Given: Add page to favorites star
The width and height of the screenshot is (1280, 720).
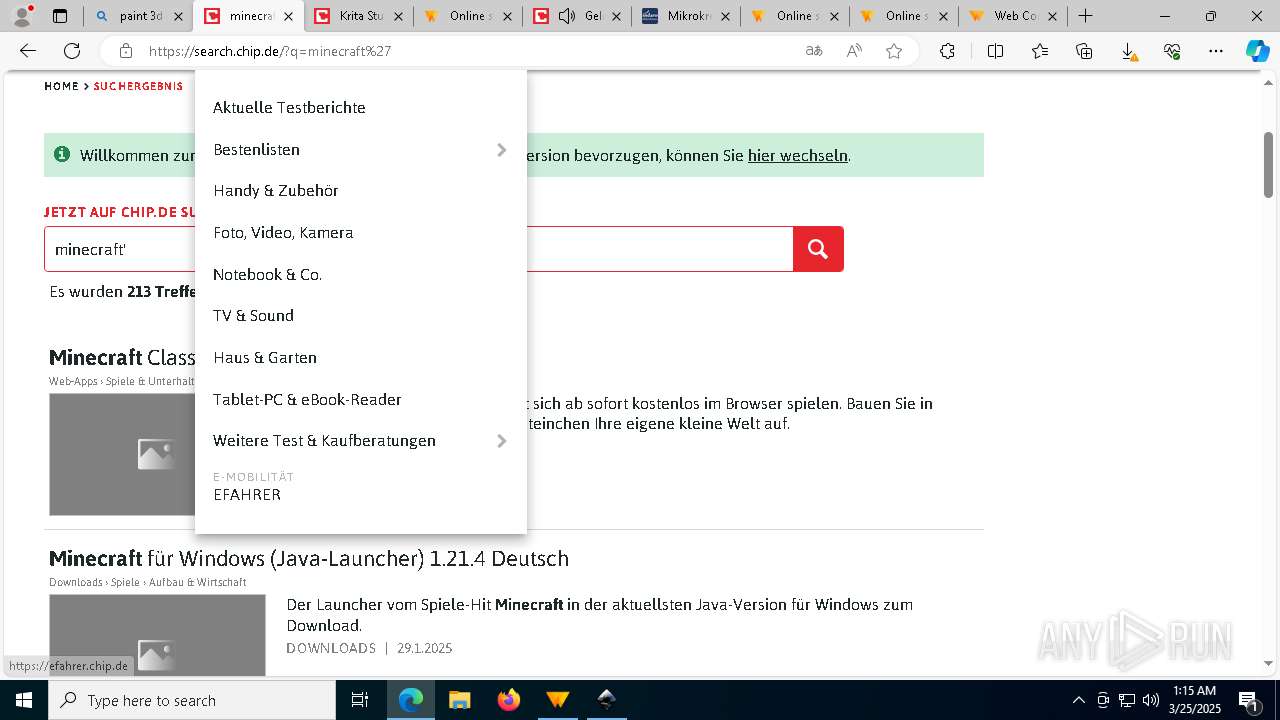Looking at the screenshot, I should pos(894,51).
